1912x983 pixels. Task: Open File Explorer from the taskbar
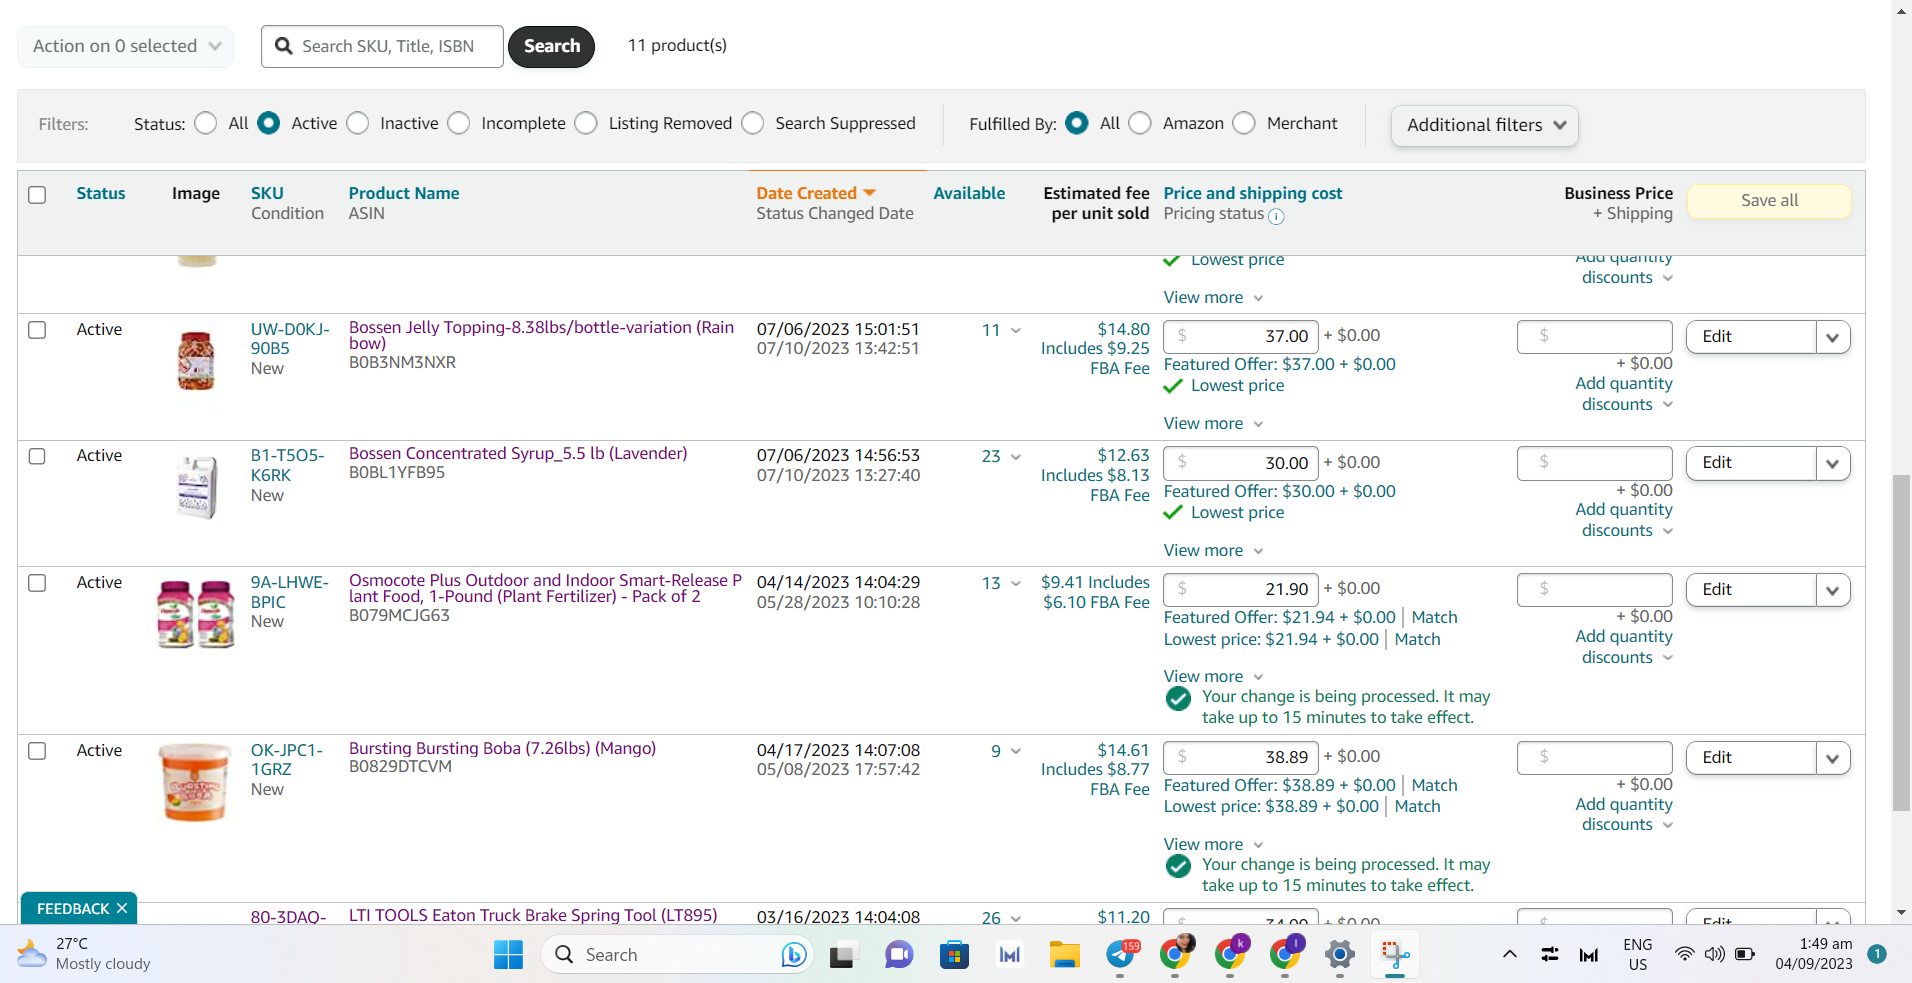1064,955
